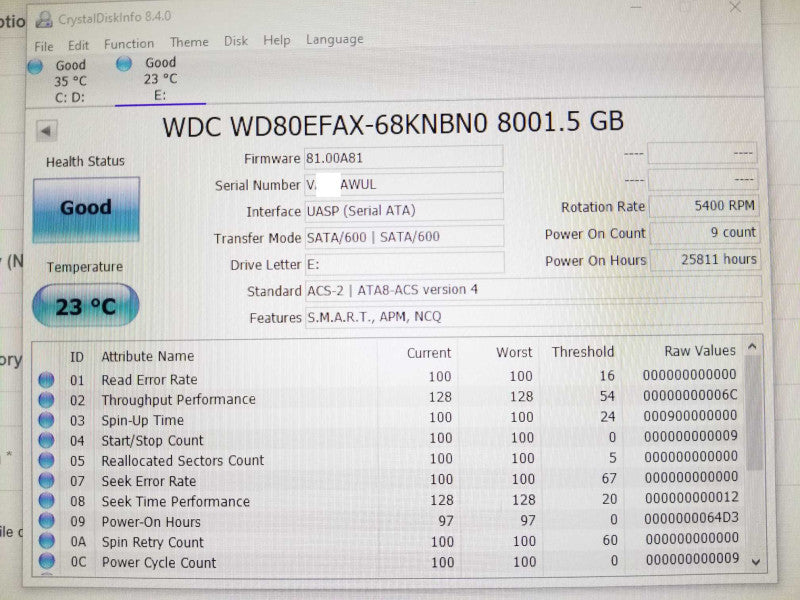Open the Disk menu
This screenshot has height=600, width=800.
236,41
